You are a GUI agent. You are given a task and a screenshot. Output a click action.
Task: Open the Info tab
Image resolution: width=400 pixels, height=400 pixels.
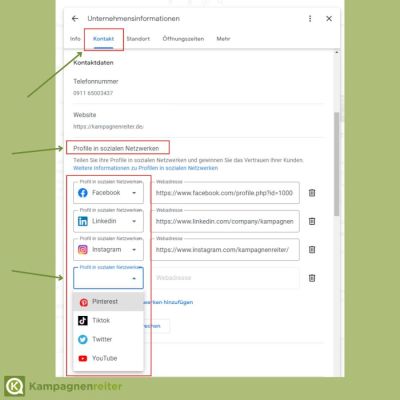(75, 39)
